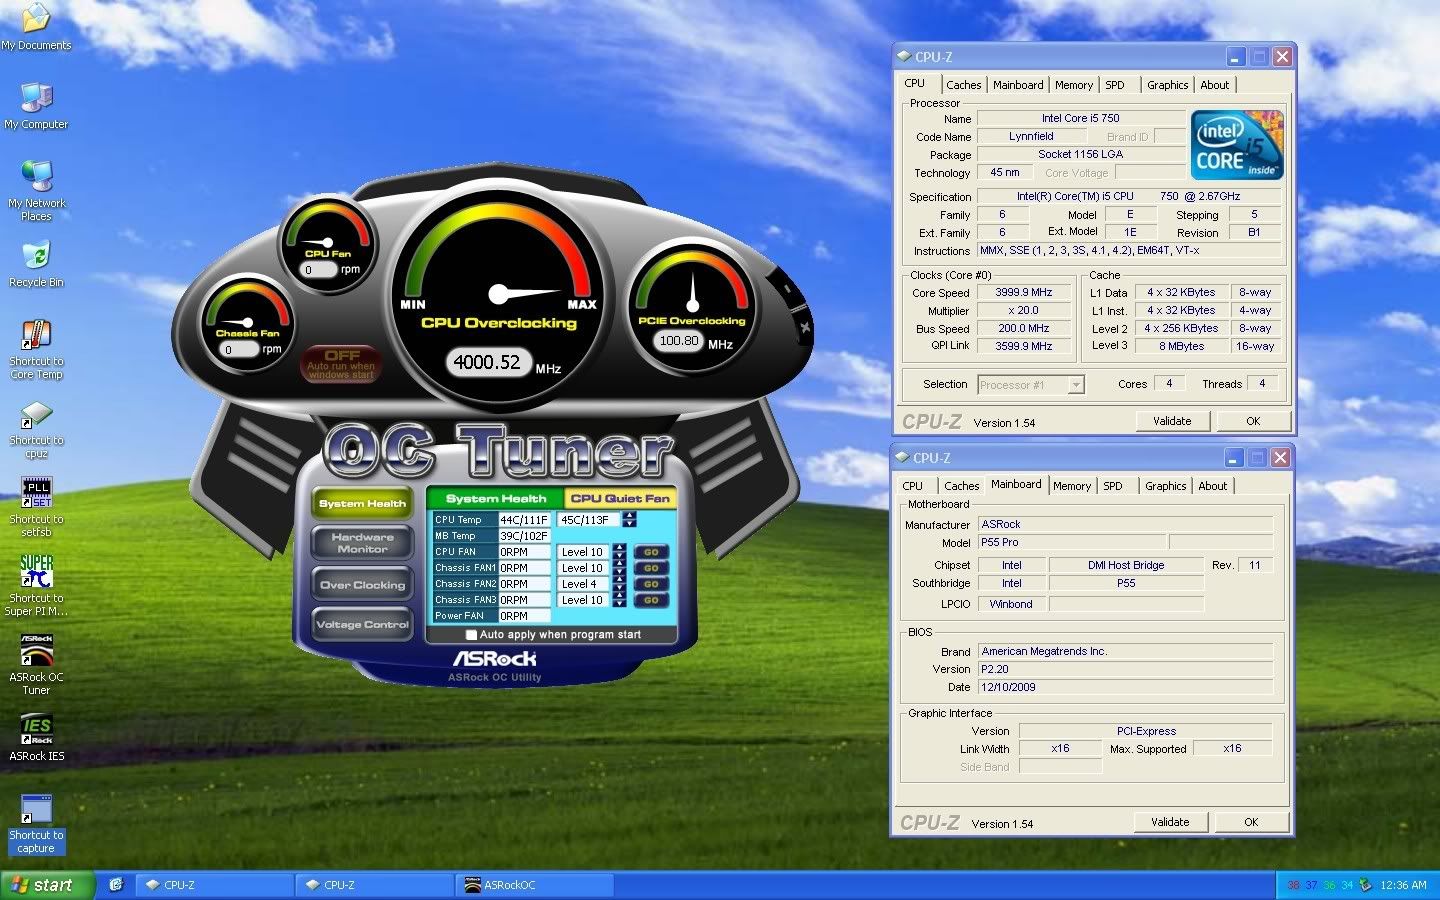
Task: Open the Voltage Control section
Action: (x=362, y=625)
